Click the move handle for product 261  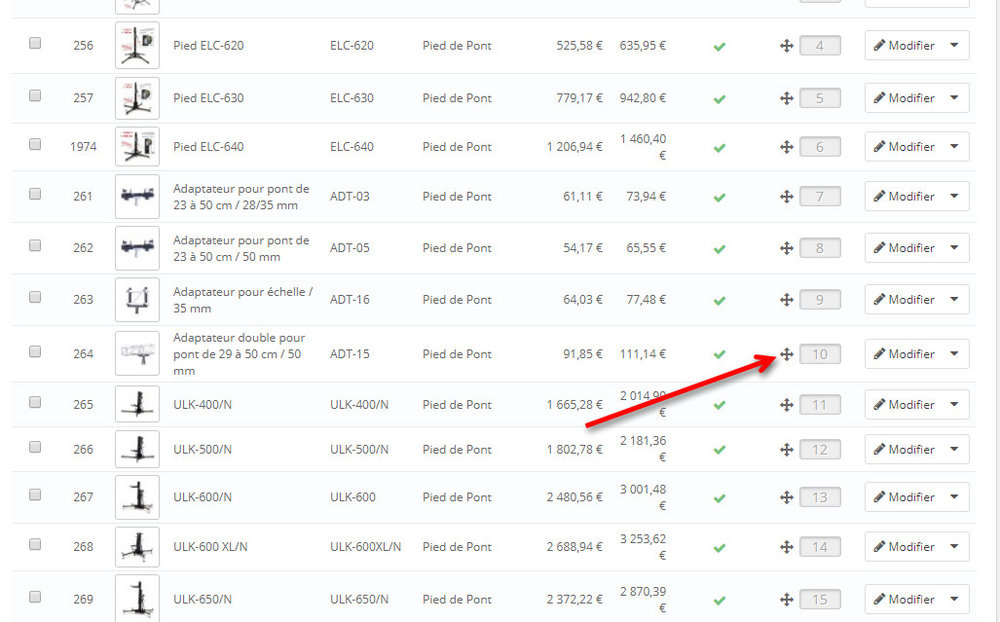pyautogui.click(x=786, y=196)
